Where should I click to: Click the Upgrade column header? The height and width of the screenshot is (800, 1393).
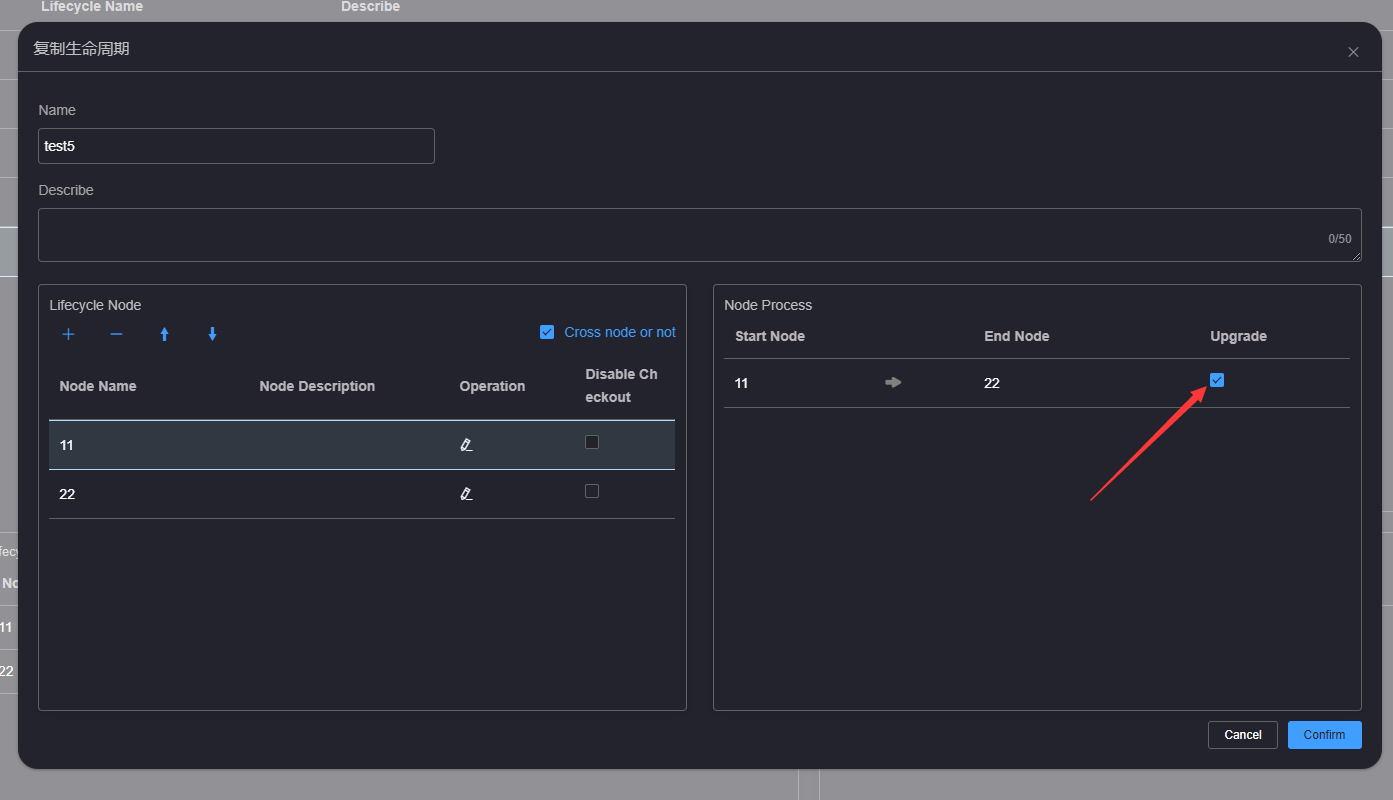1239,336
